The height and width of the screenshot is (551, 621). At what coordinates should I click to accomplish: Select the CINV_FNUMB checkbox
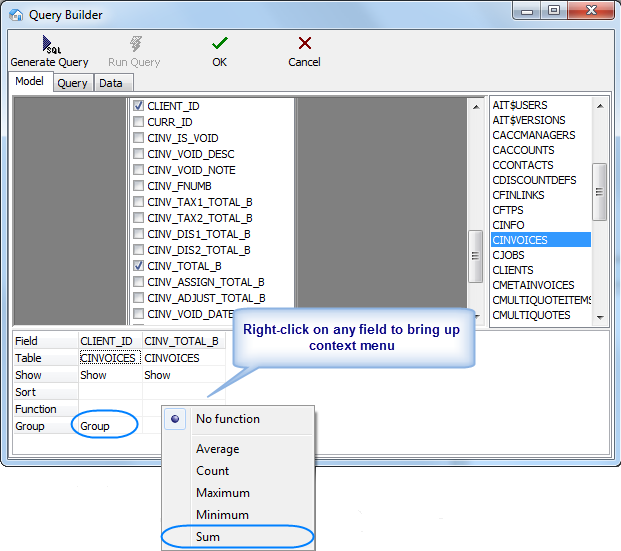(x=138, y=185)
